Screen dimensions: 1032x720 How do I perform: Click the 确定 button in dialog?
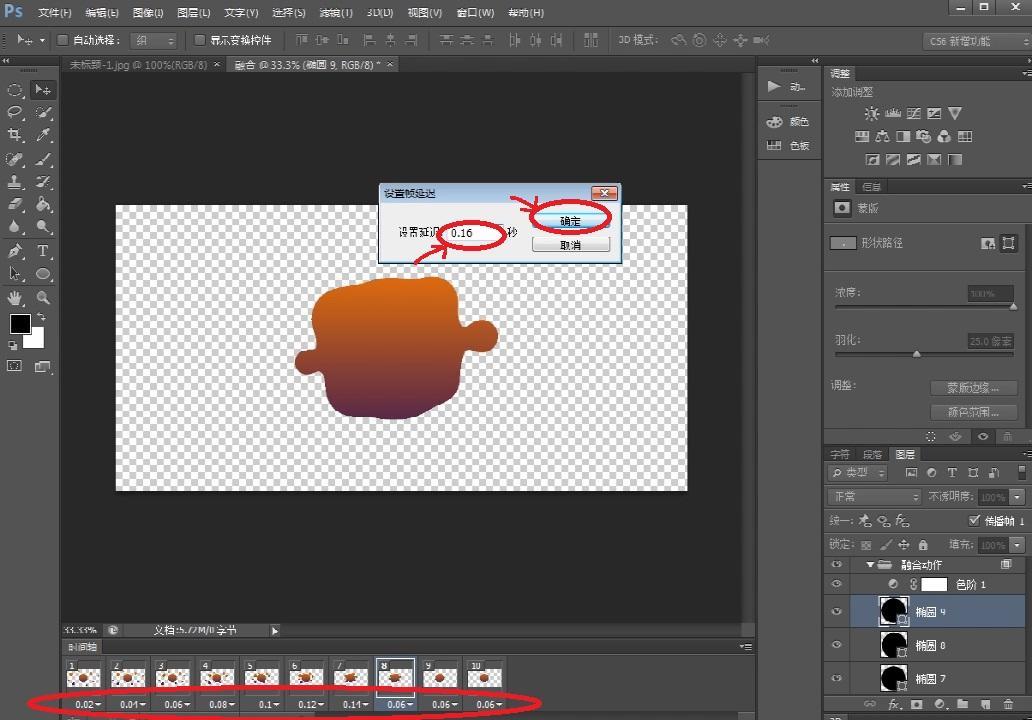(x=570, y=221)
